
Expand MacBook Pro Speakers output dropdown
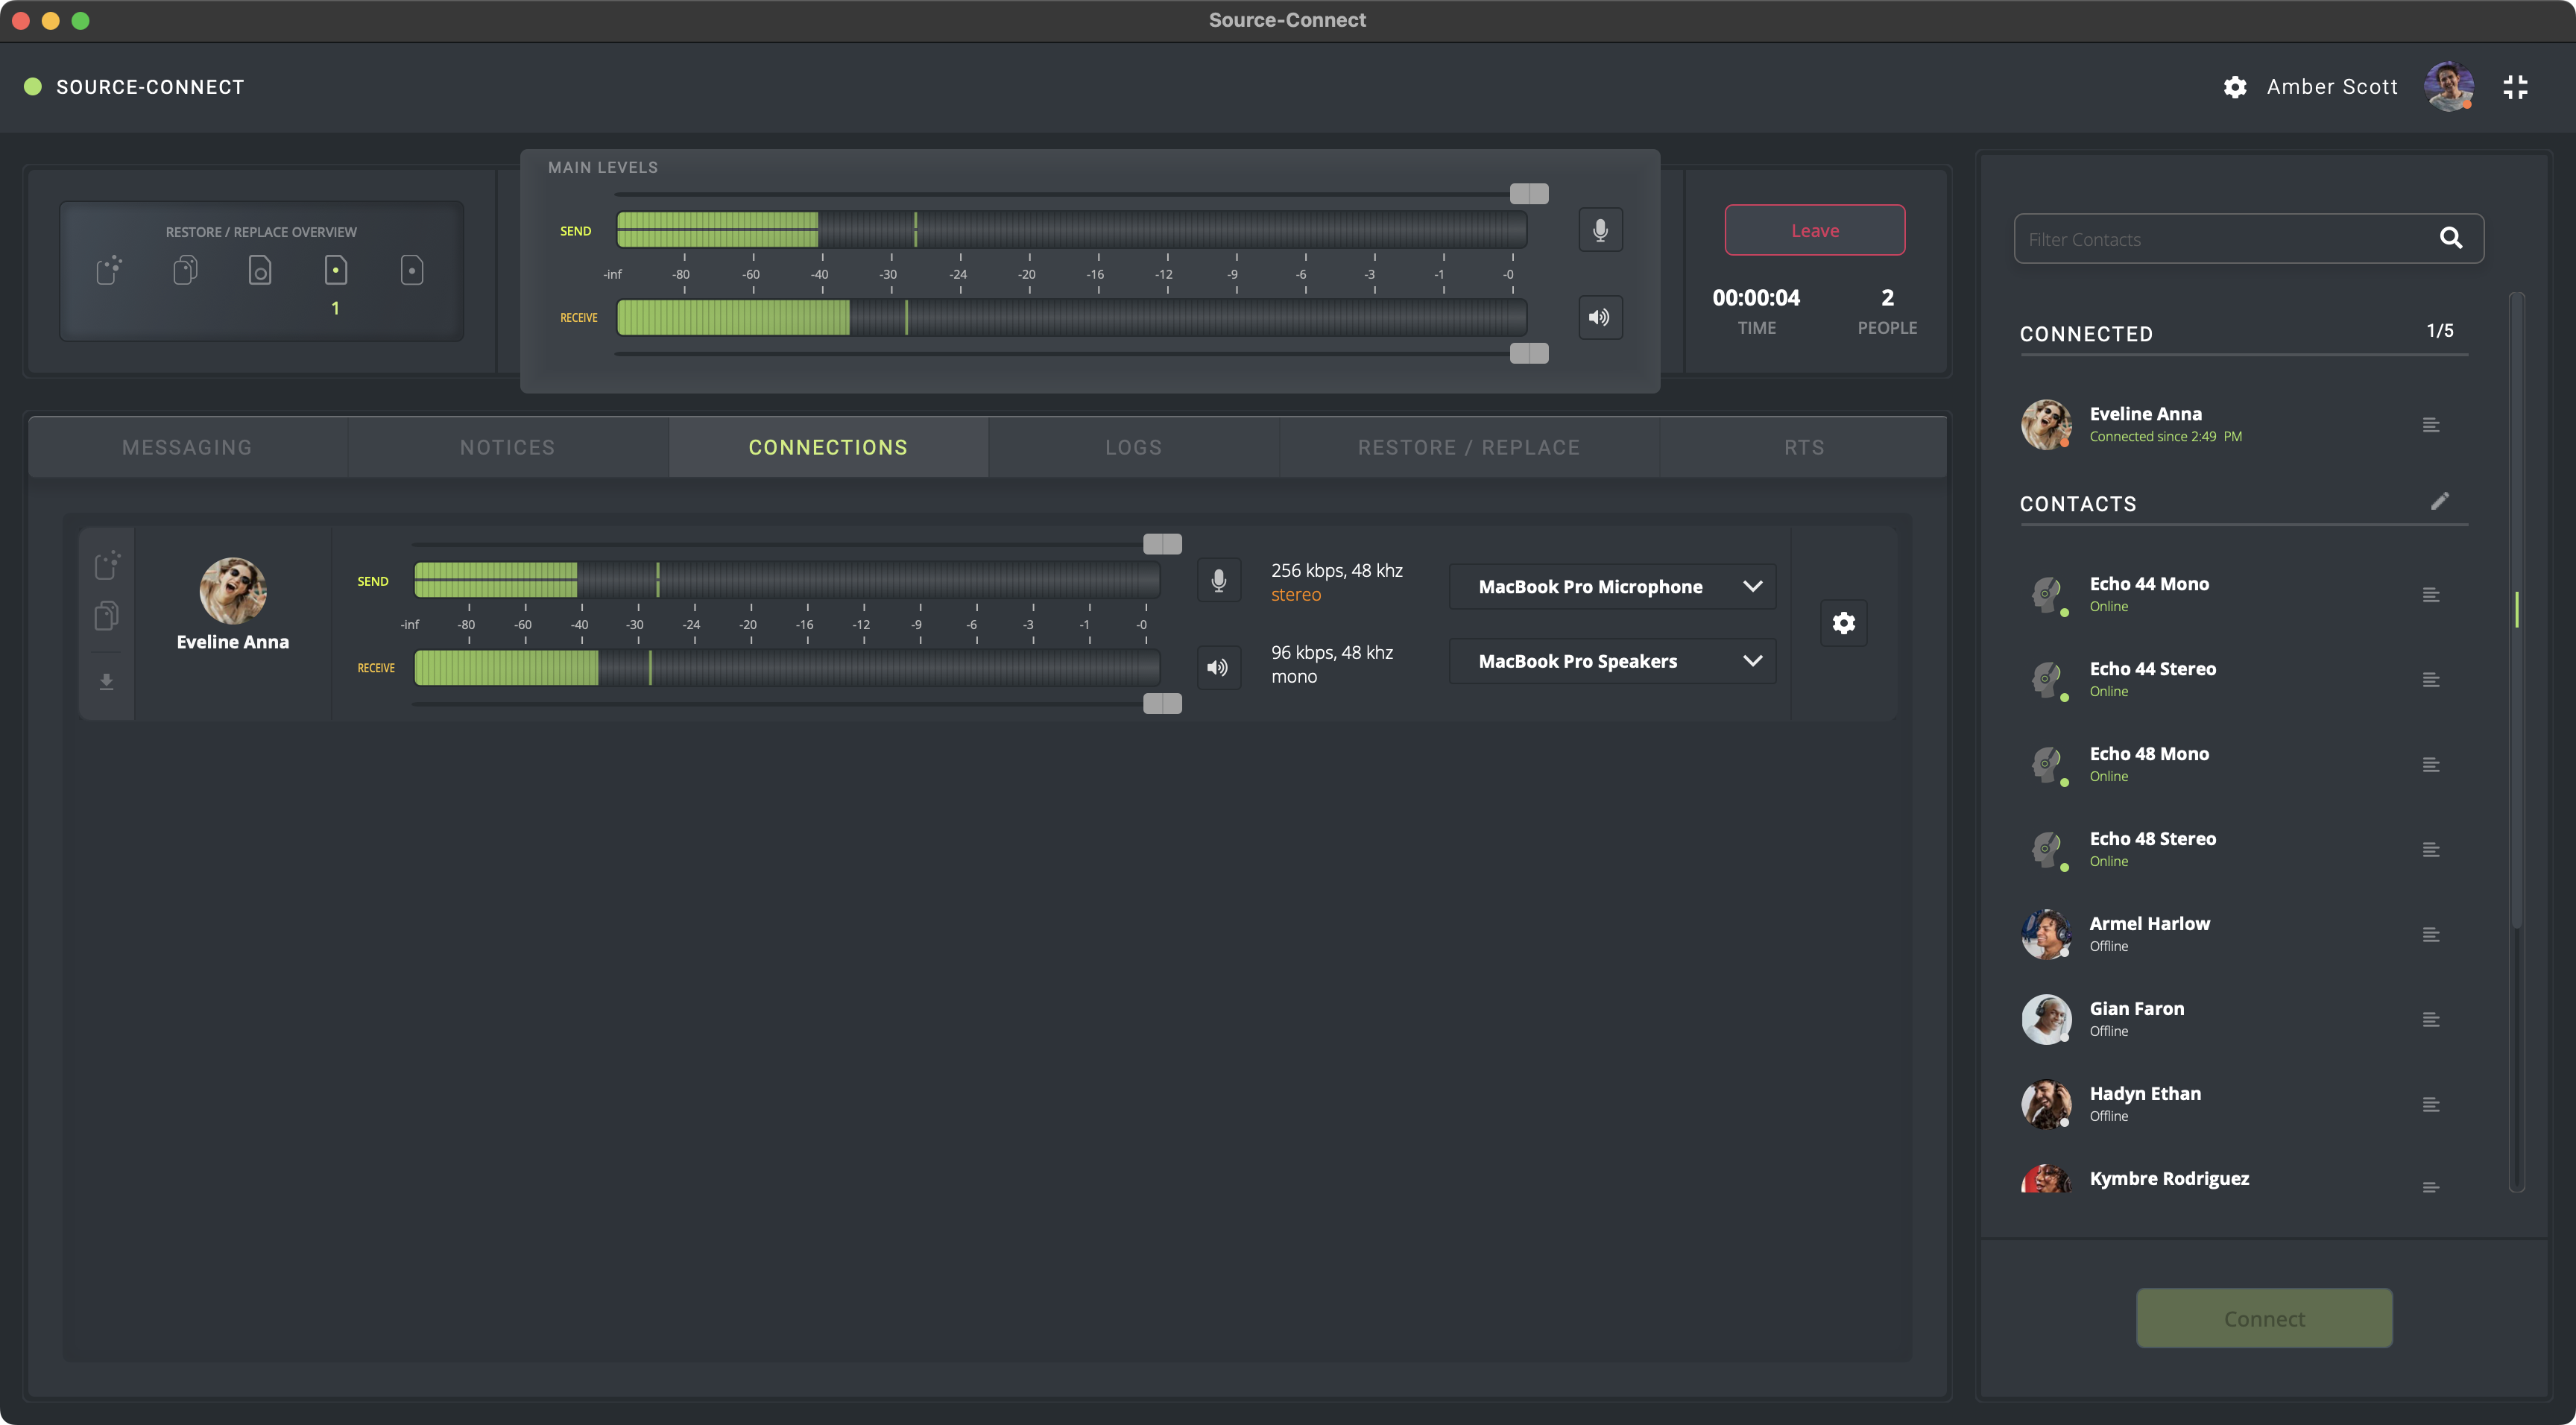(x=1612, y=661)
